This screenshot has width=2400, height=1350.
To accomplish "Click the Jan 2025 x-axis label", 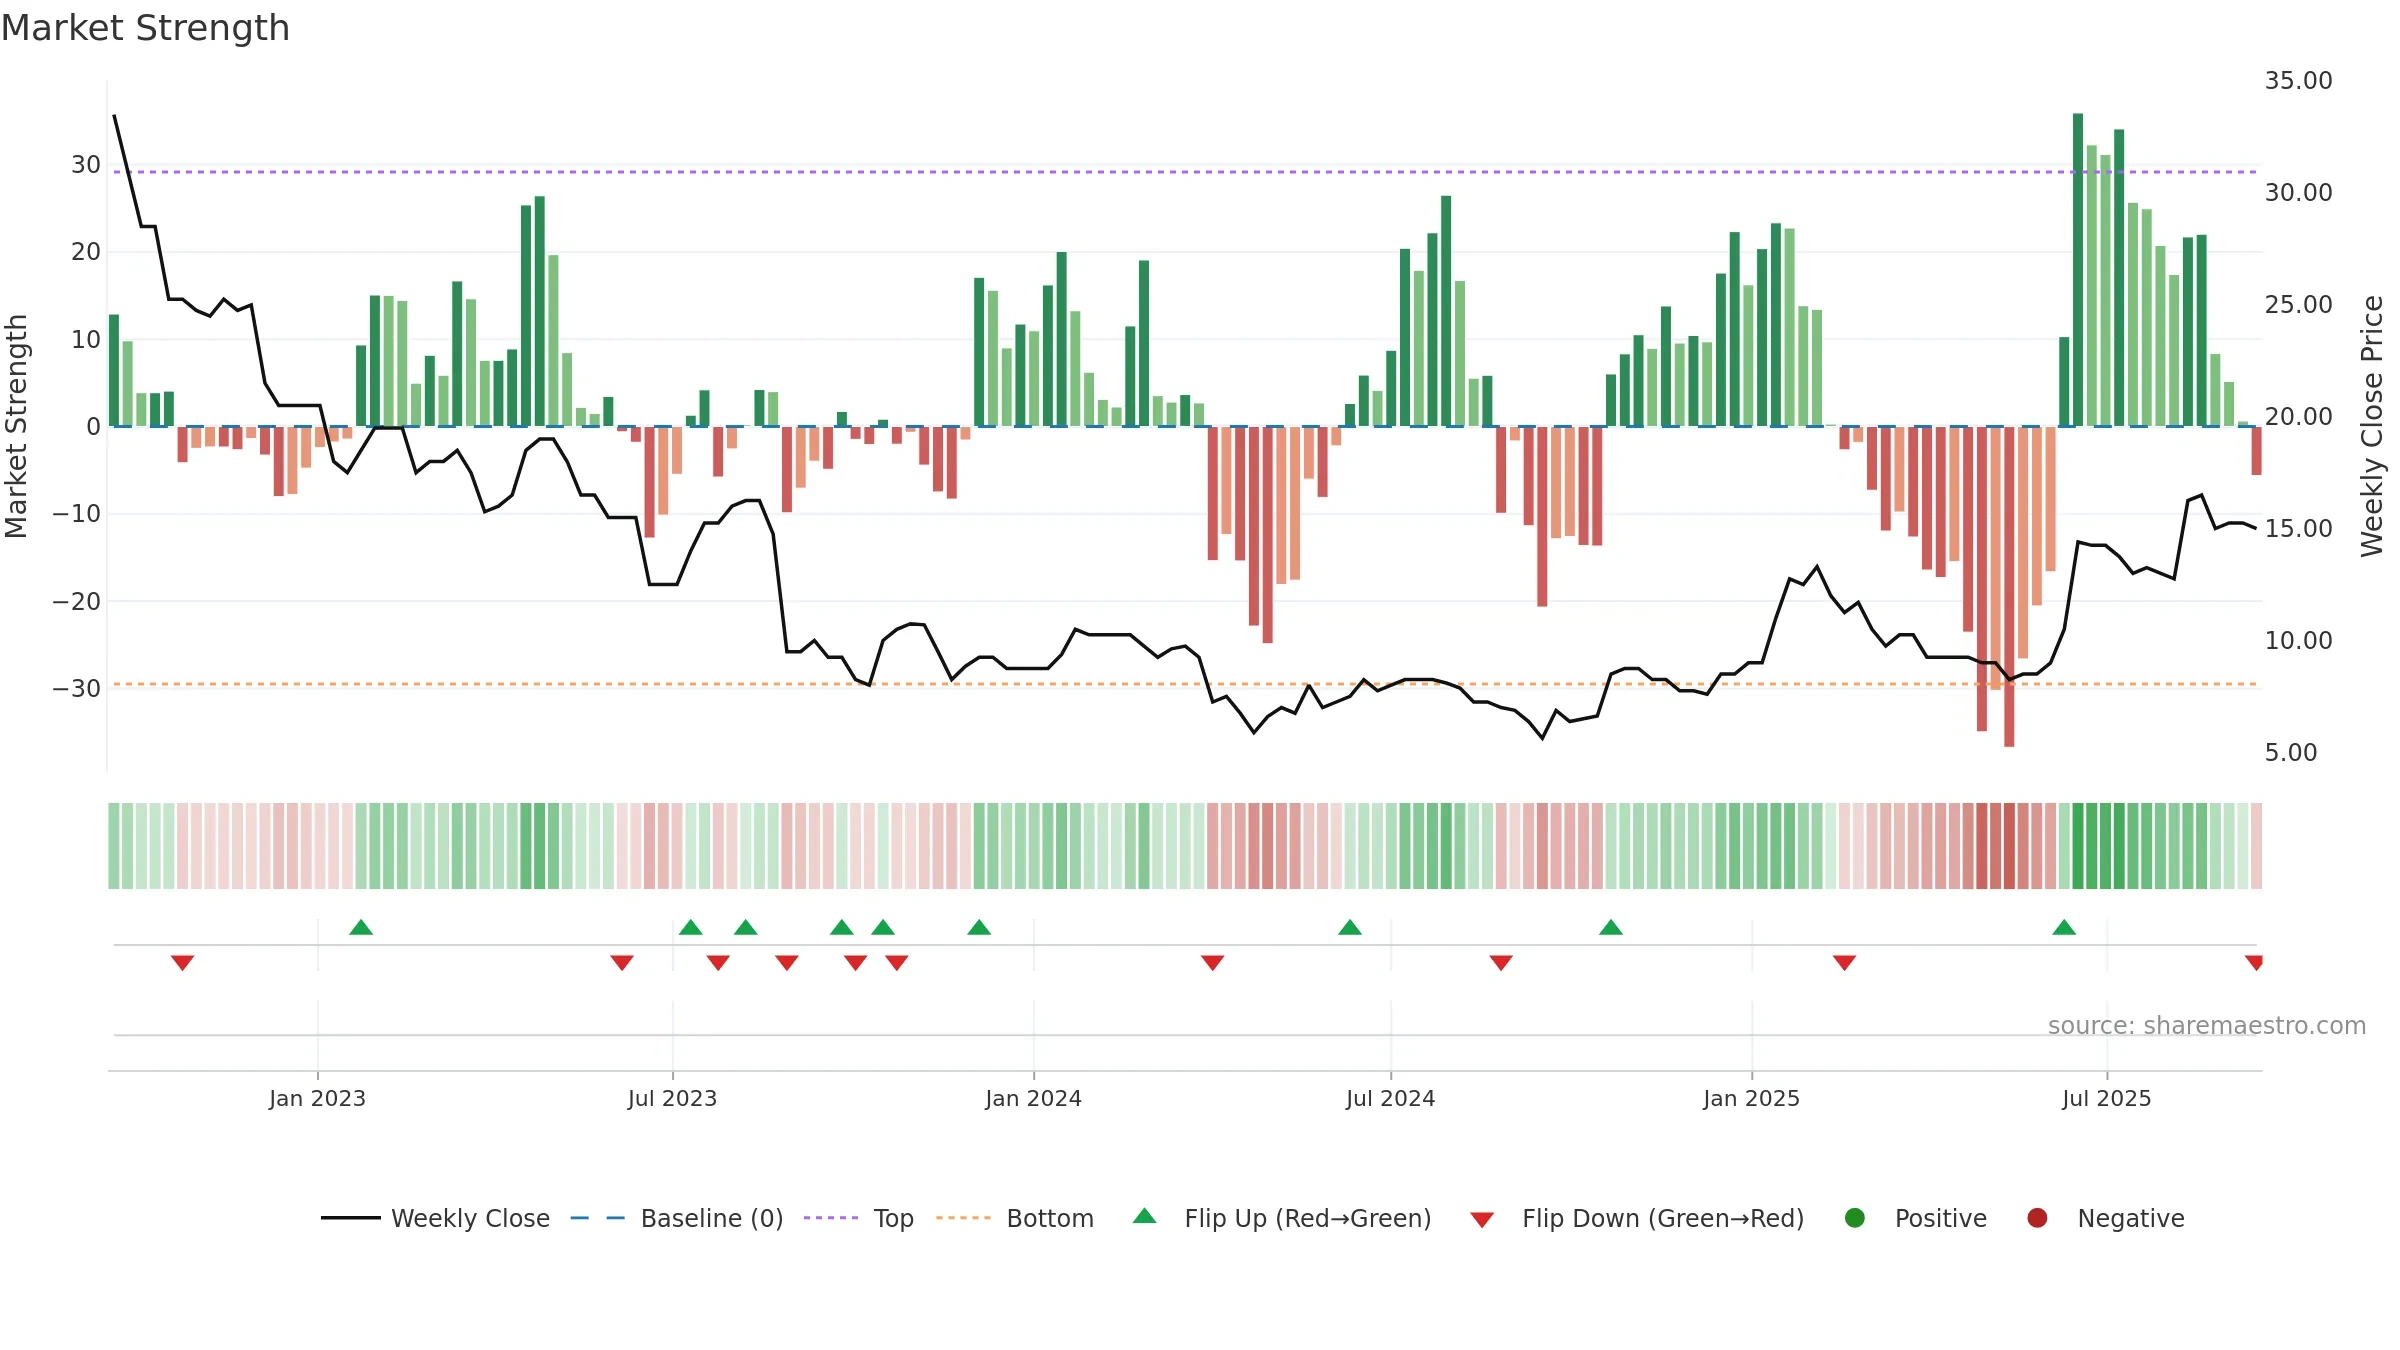I will click(x=1752, y=1098).
